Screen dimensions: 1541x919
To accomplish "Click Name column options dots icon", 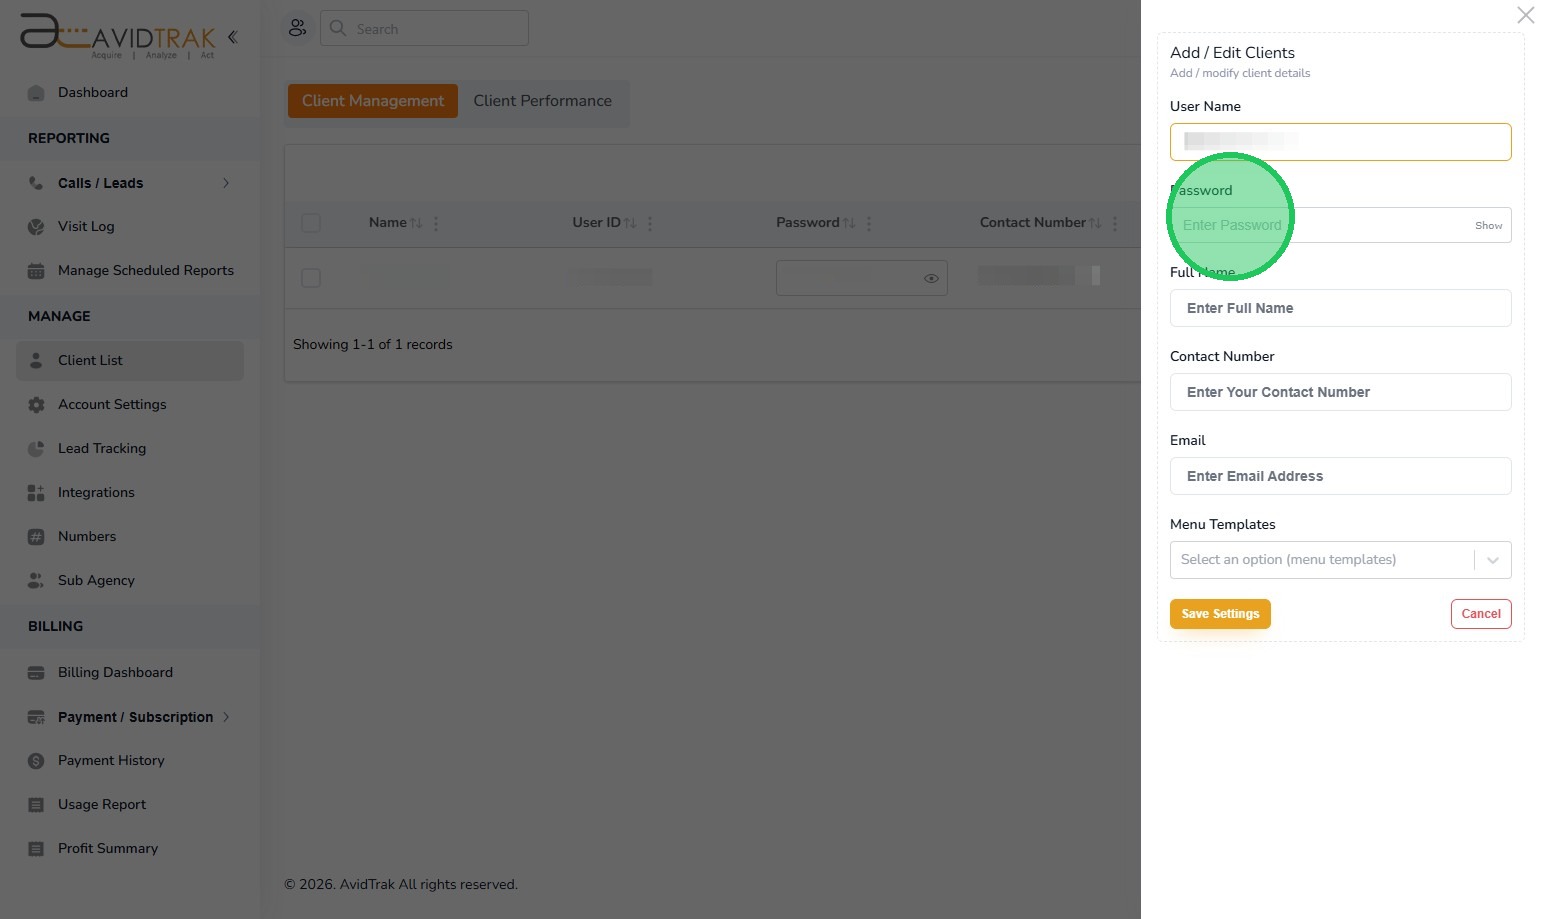I will (x=436, y=223).
